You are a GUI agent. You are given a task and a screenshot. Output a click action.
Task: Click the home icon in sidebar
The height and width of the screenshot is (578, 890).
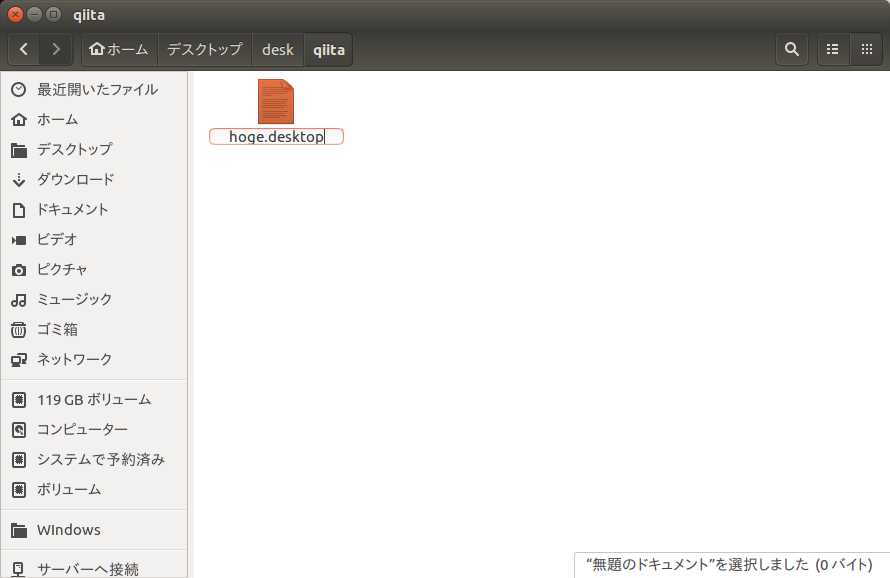click(19, 120)
